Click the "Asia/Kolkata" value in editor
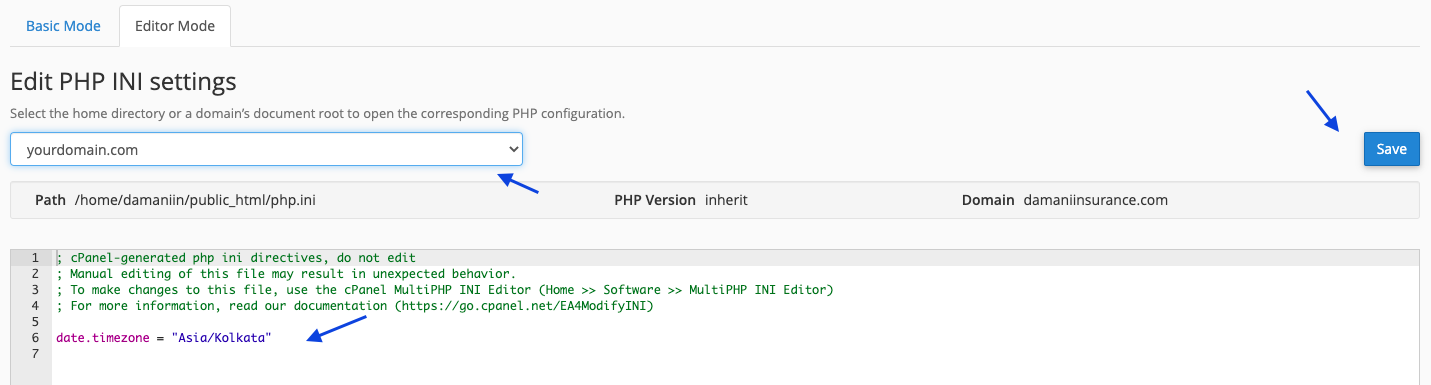1431x385 pixels. coord(222,338)
